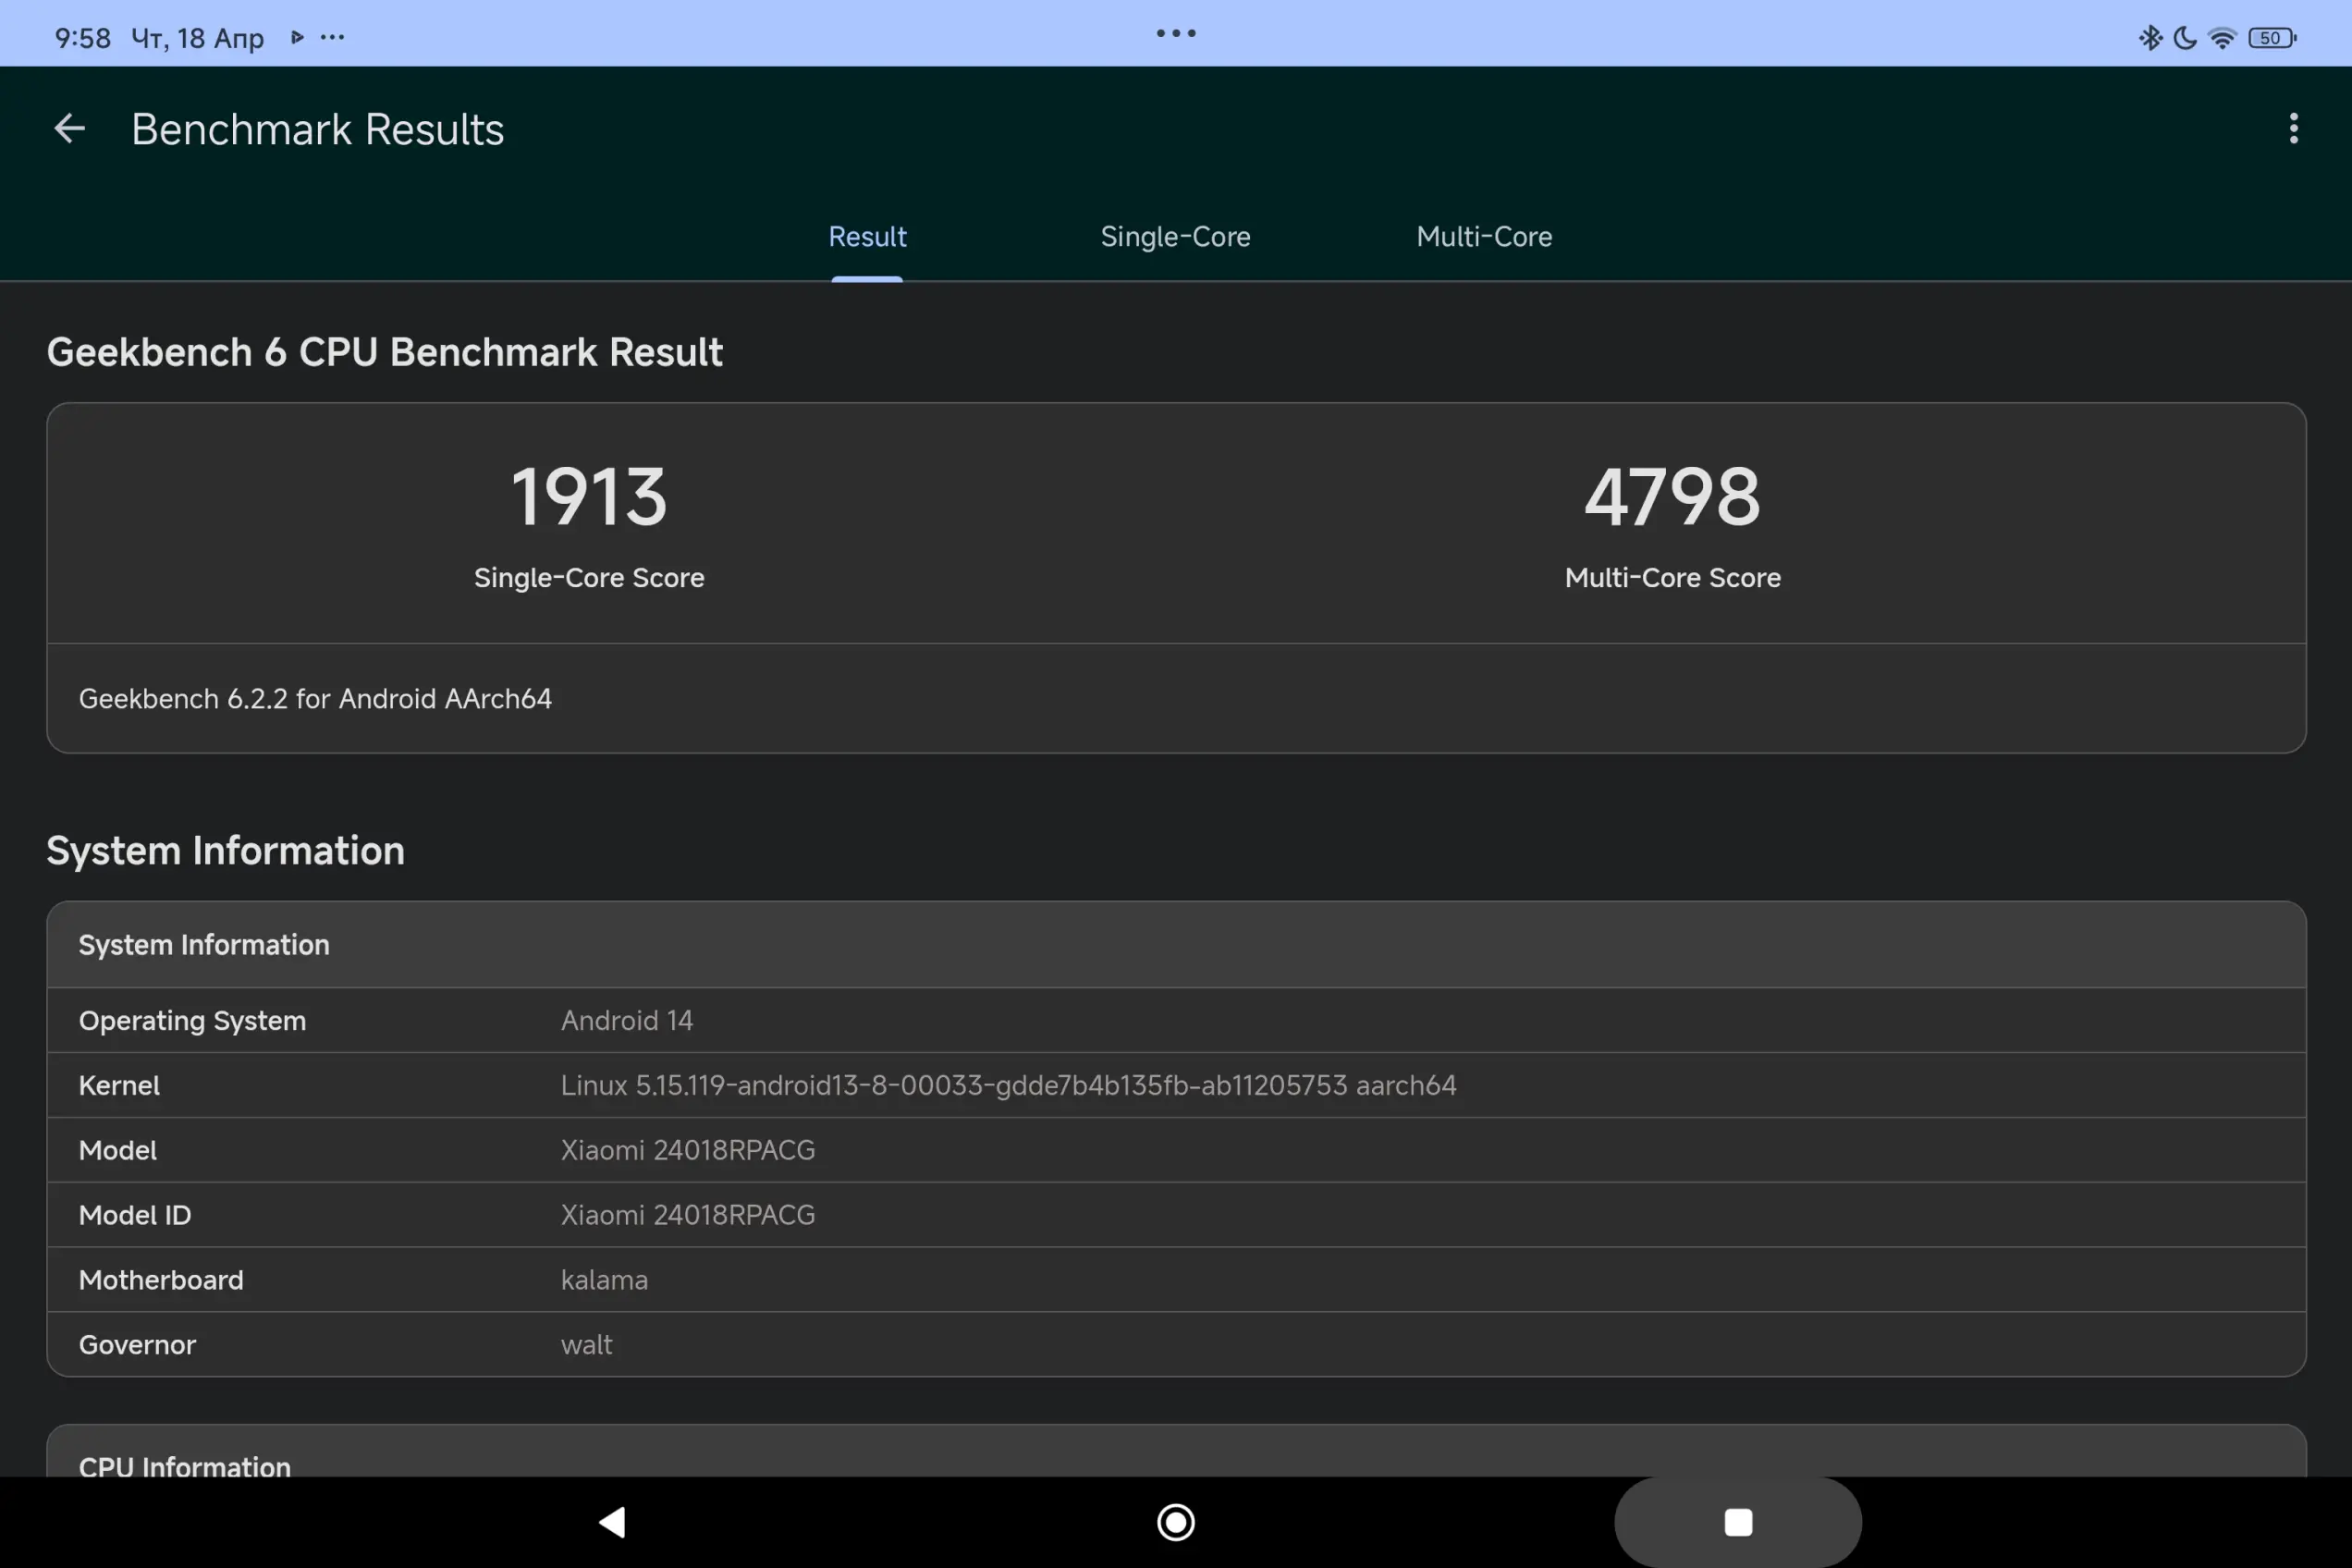2352x1568 pixels.
Task: Tap the Kernel row in System Information
Action: click(x=1175, y=1085)
